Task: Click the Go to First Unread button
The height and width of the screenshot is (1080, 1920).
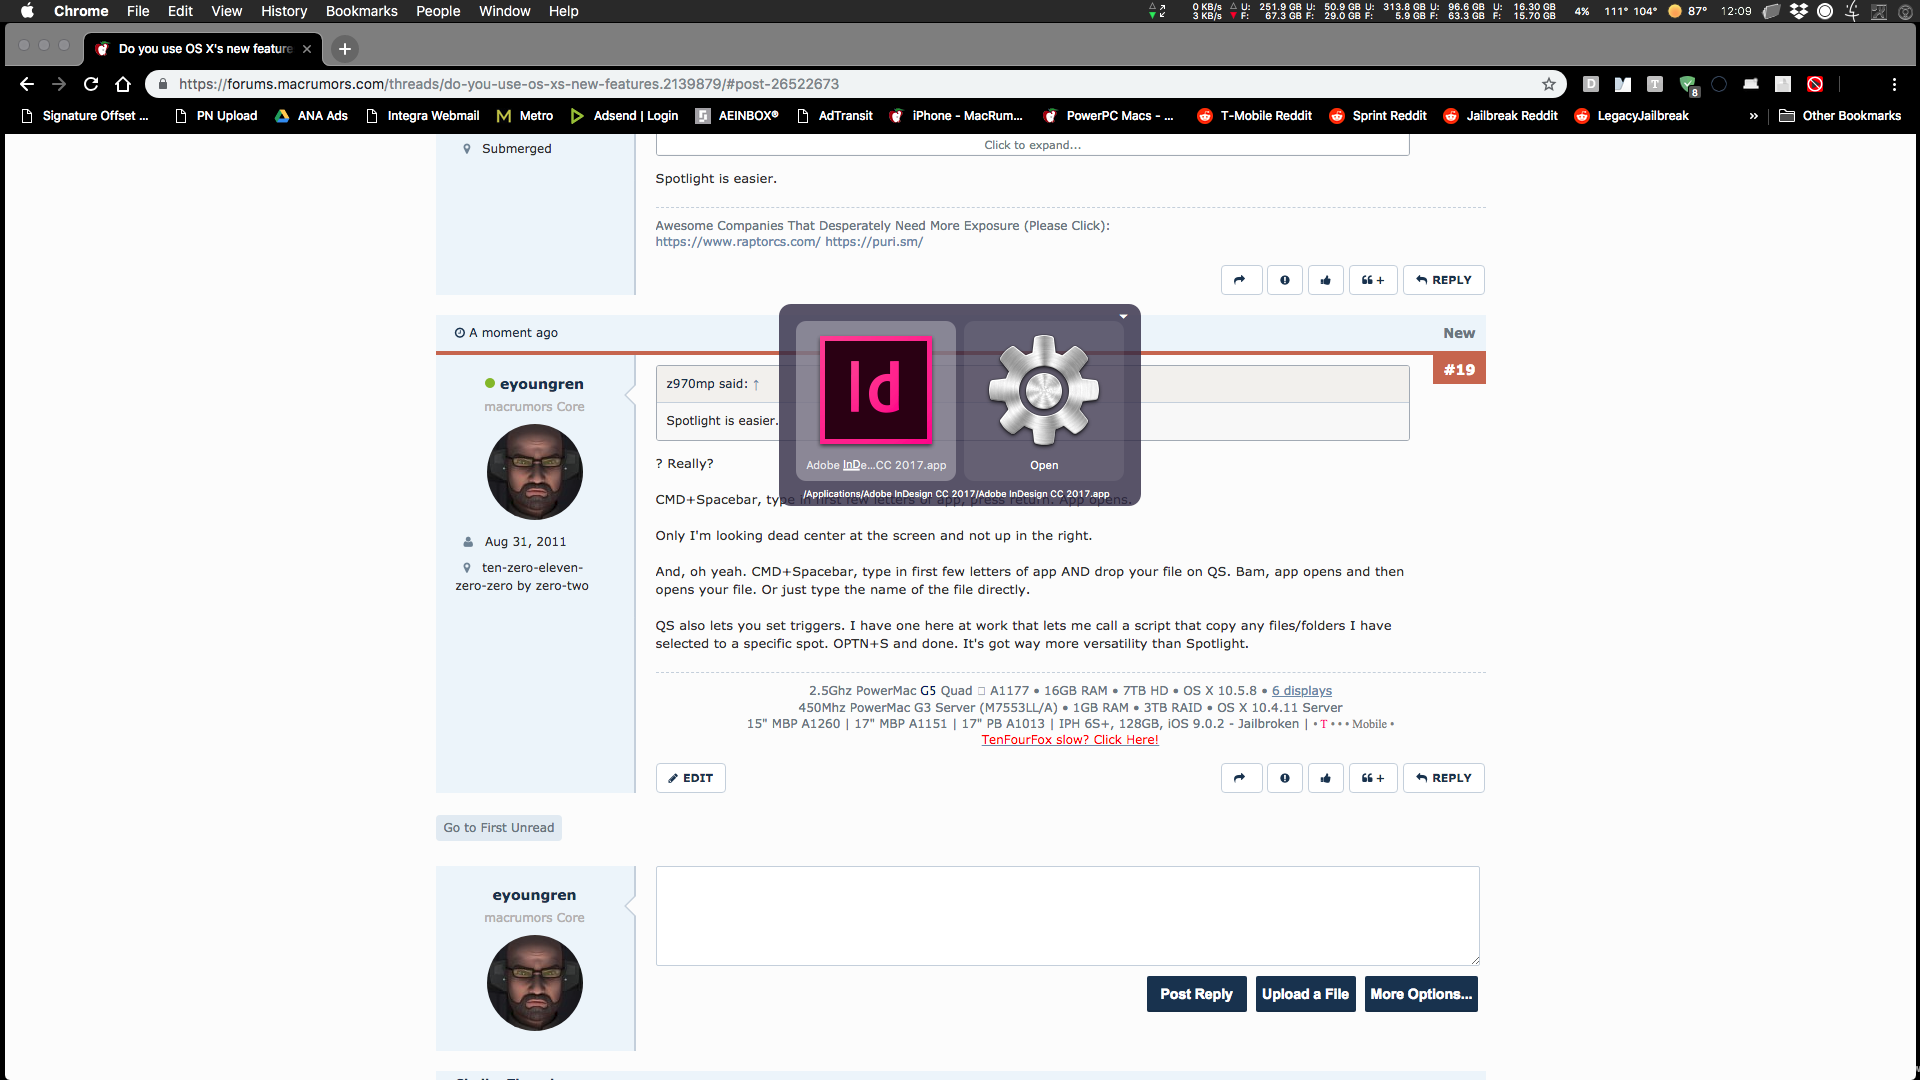Action: (x=498, y=828)
